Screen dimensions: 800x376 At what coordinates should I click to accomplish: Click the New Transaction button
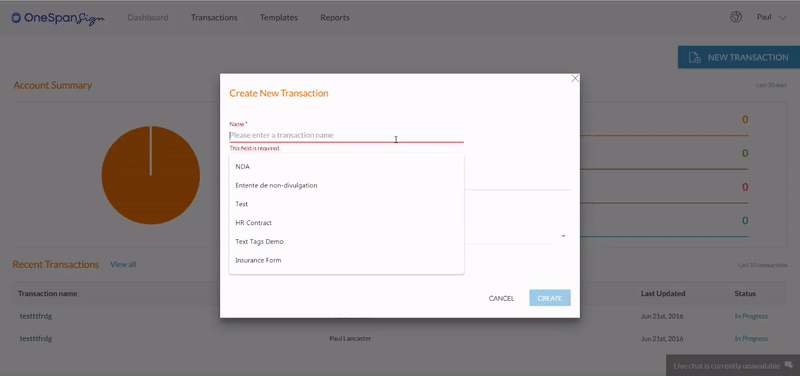(x=739, y=57)
